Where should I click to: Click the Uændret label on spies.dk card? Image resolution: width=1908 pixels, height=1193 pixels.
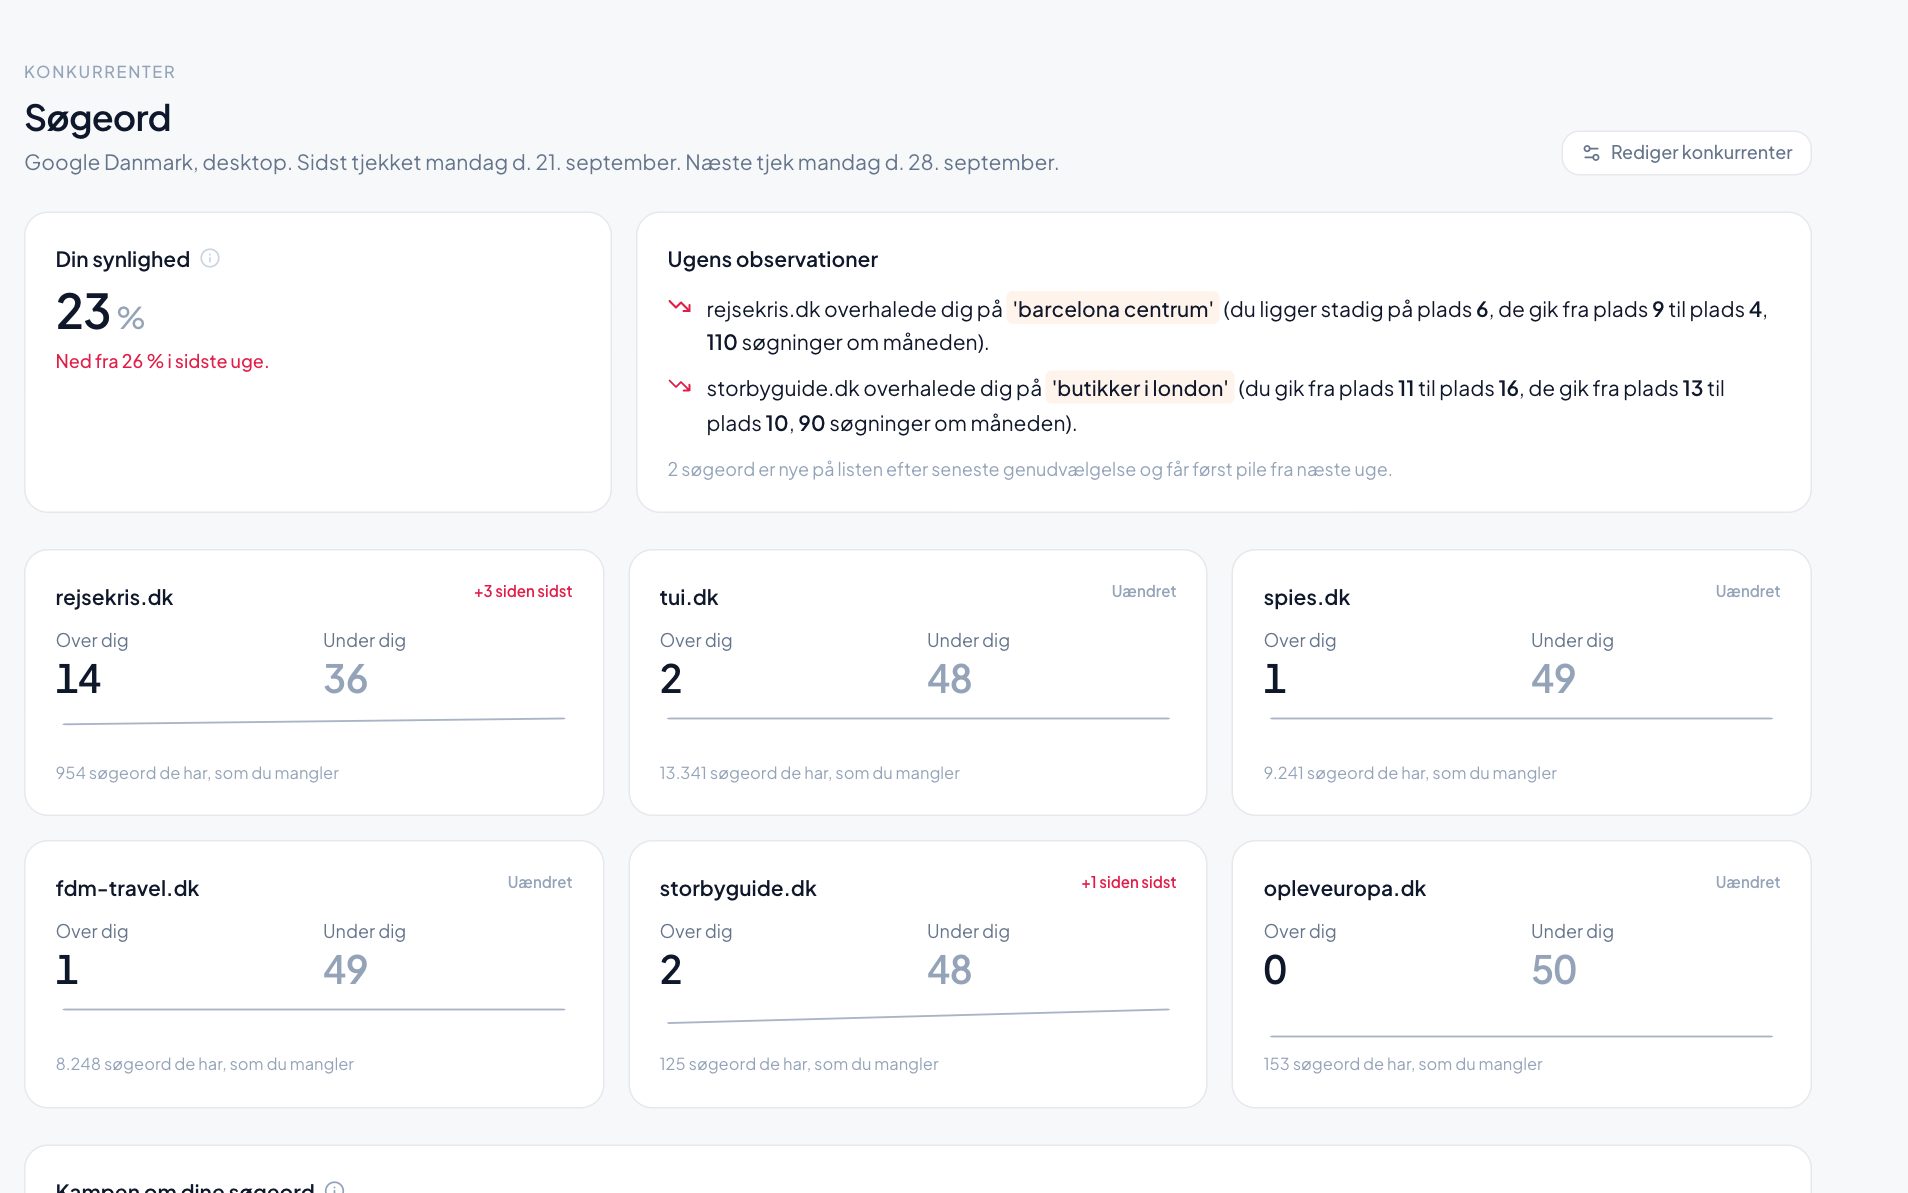coord(1748,591)
